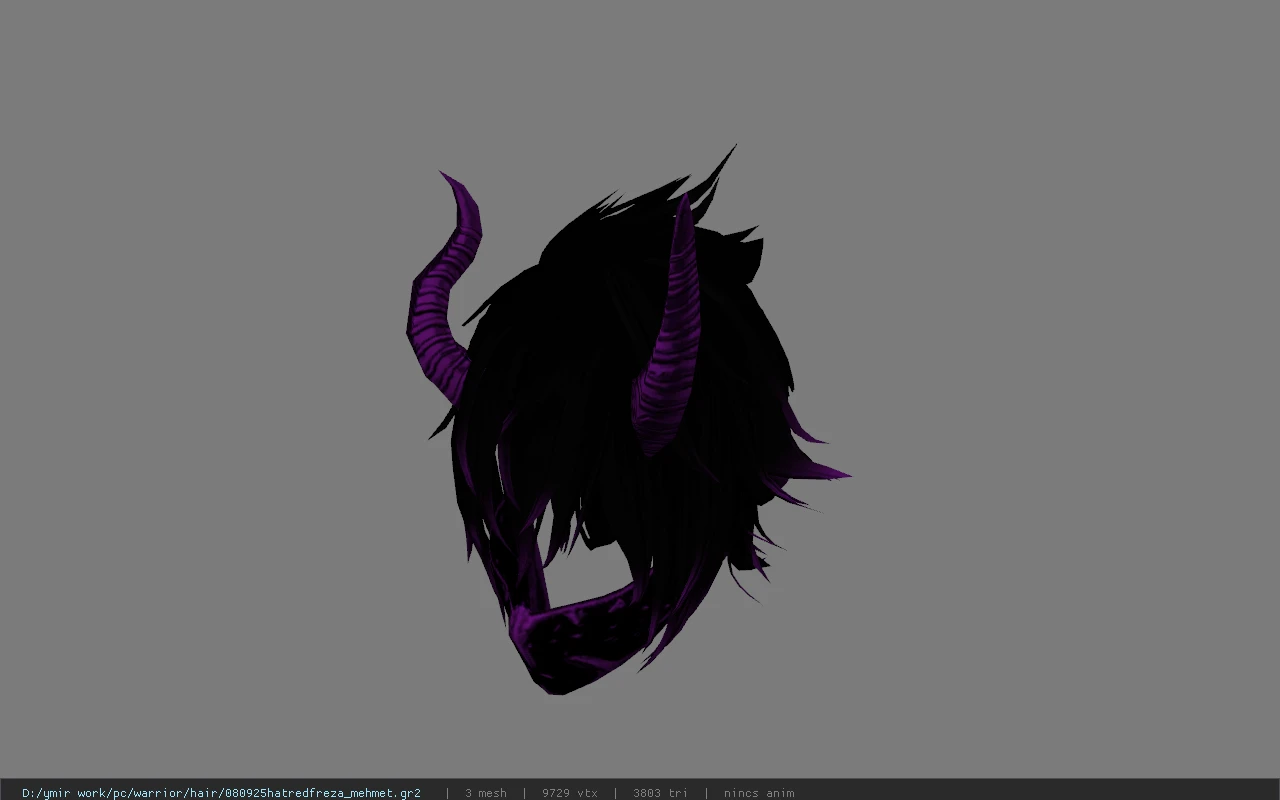Click the "9729 vtx" vertex count
Screen dimensions: 1280x800
pyautogui.click(x=570, y=793)
